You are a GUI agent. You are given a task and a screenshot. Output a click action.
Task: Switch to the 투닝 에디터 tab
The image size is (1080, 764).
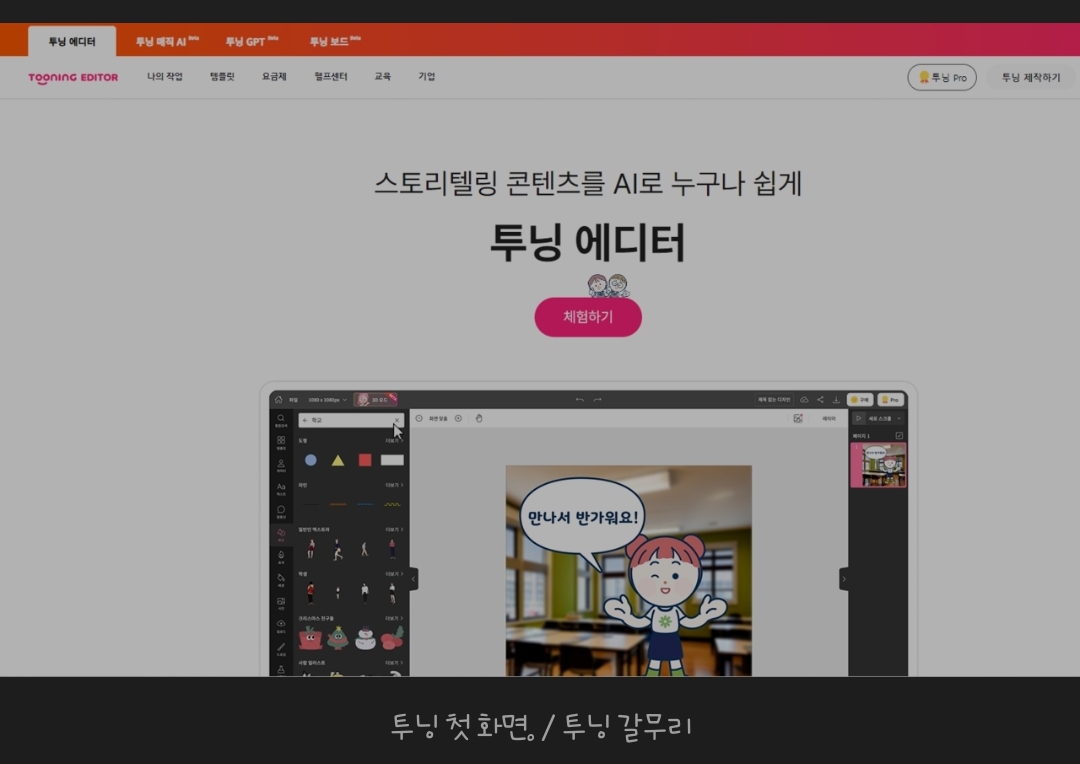72,41
